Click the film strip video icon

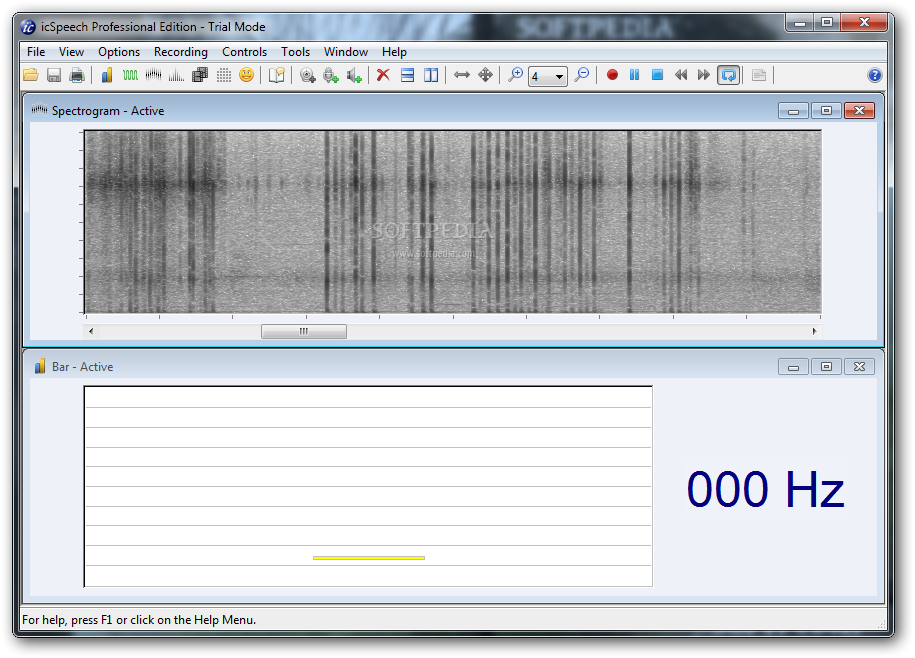click(x=200, y=75)
